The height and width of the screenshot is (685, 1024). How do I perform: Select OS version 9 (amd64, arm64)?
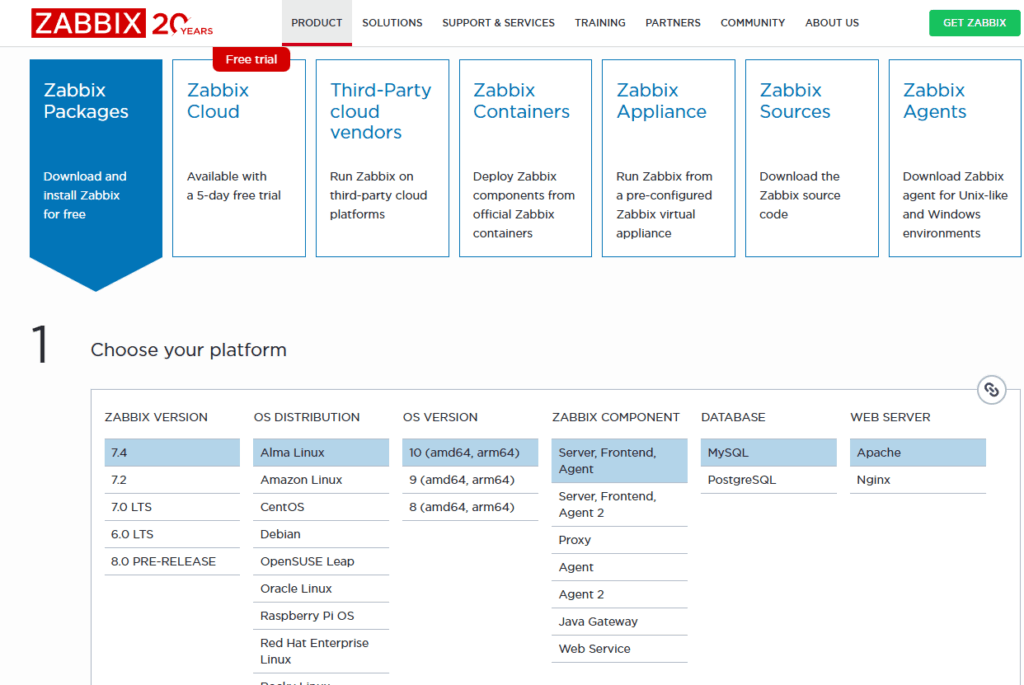462,480
